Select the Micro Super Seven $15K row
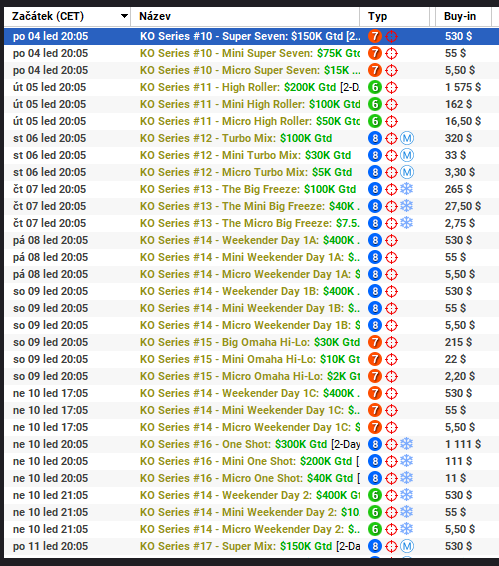 251,70
